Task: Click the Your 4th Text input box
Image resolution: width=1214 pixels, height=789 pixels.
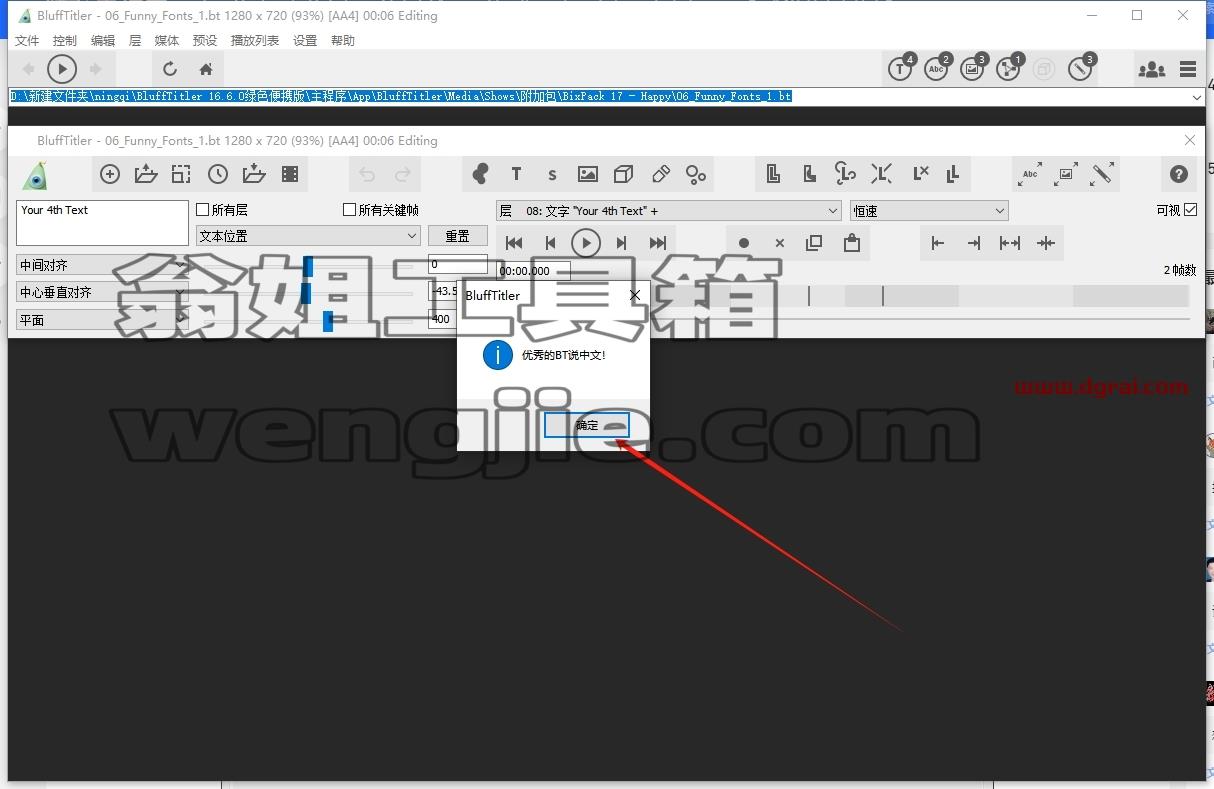Action: (102, 223)
